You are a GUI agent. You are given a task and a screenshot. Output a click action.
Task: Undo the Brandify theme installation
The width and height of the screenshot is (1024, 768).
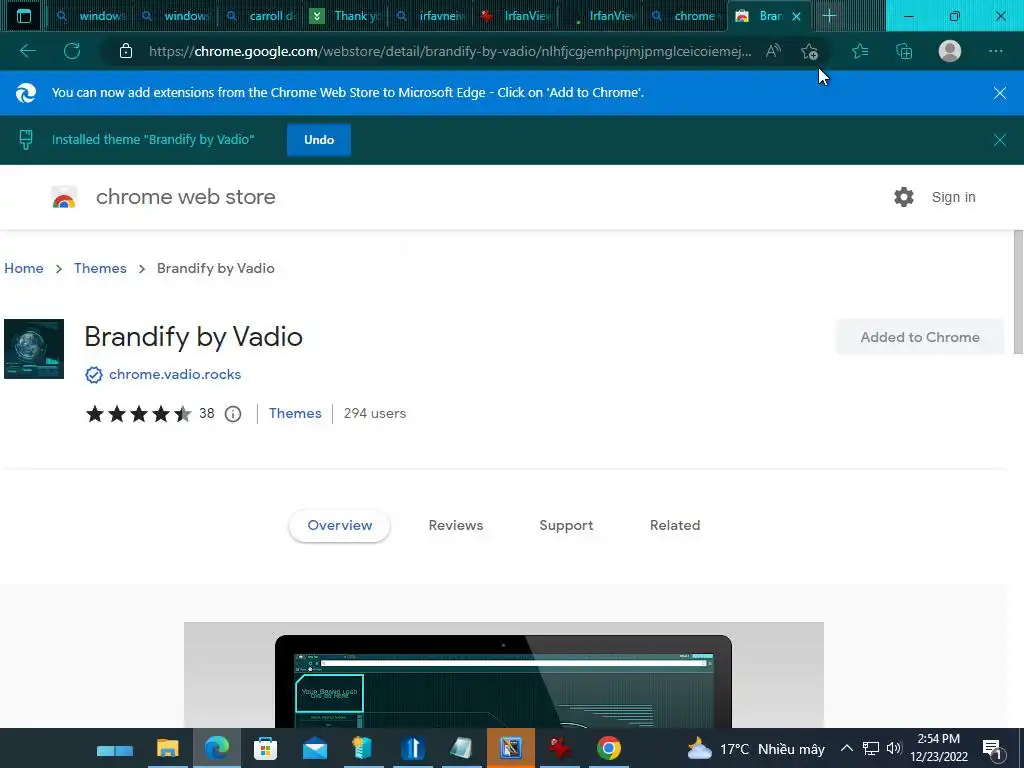319,140
